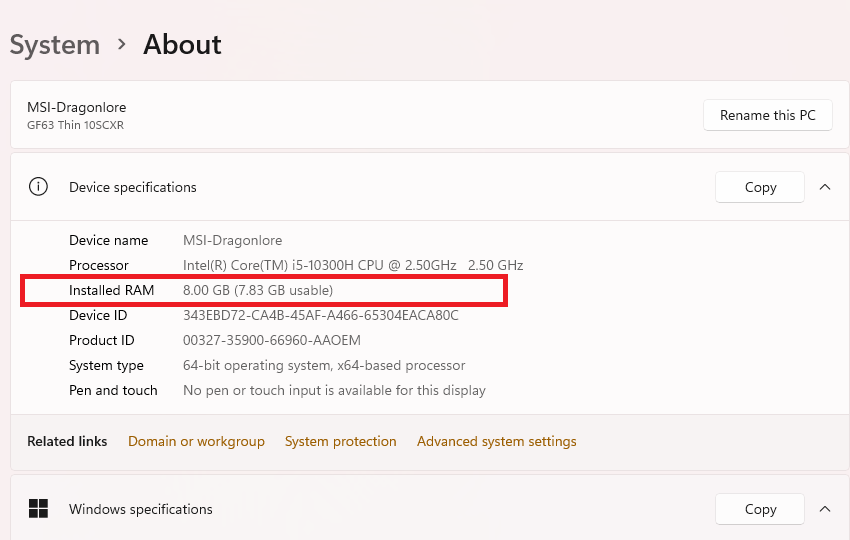Viewport: 850px width, 540px height.
Task: Click the info icon beside Device specifications
Action: pyautogui.click(x=38, y=187)
